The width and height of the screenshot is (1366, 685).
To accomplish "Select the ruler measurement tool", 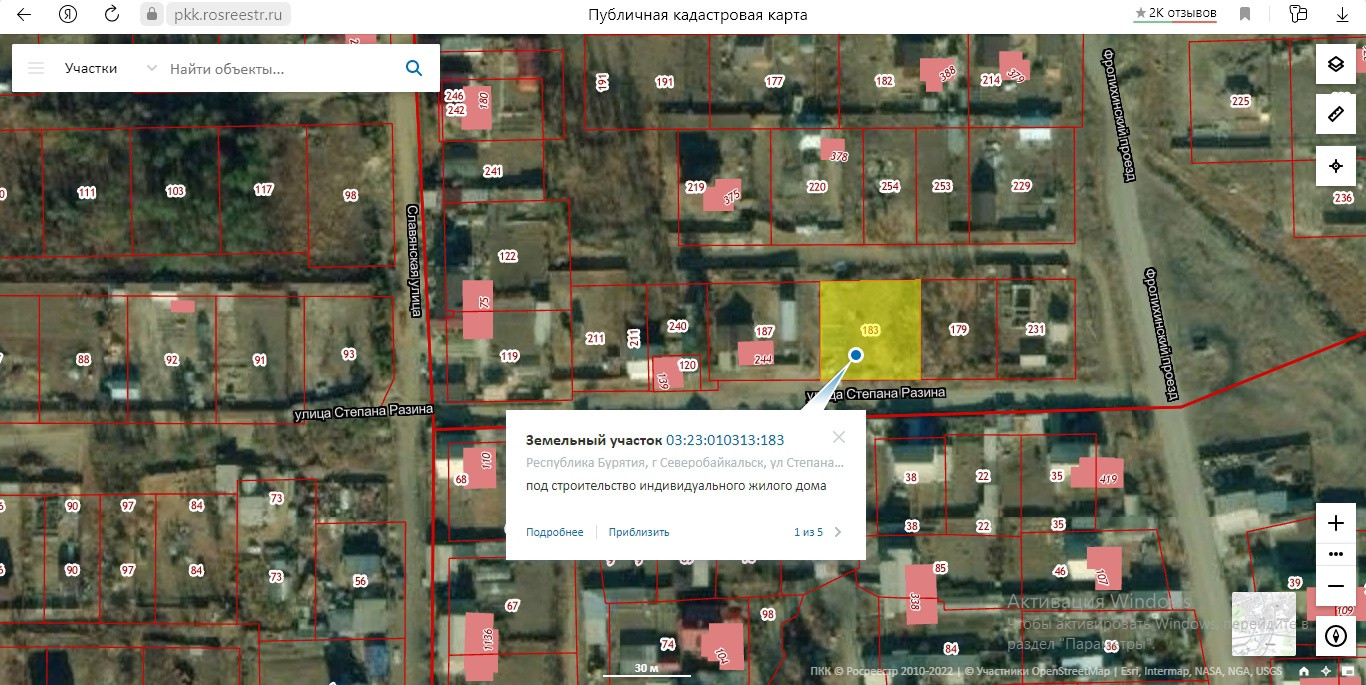I will pyautogui.click(x=1335, y=115).
